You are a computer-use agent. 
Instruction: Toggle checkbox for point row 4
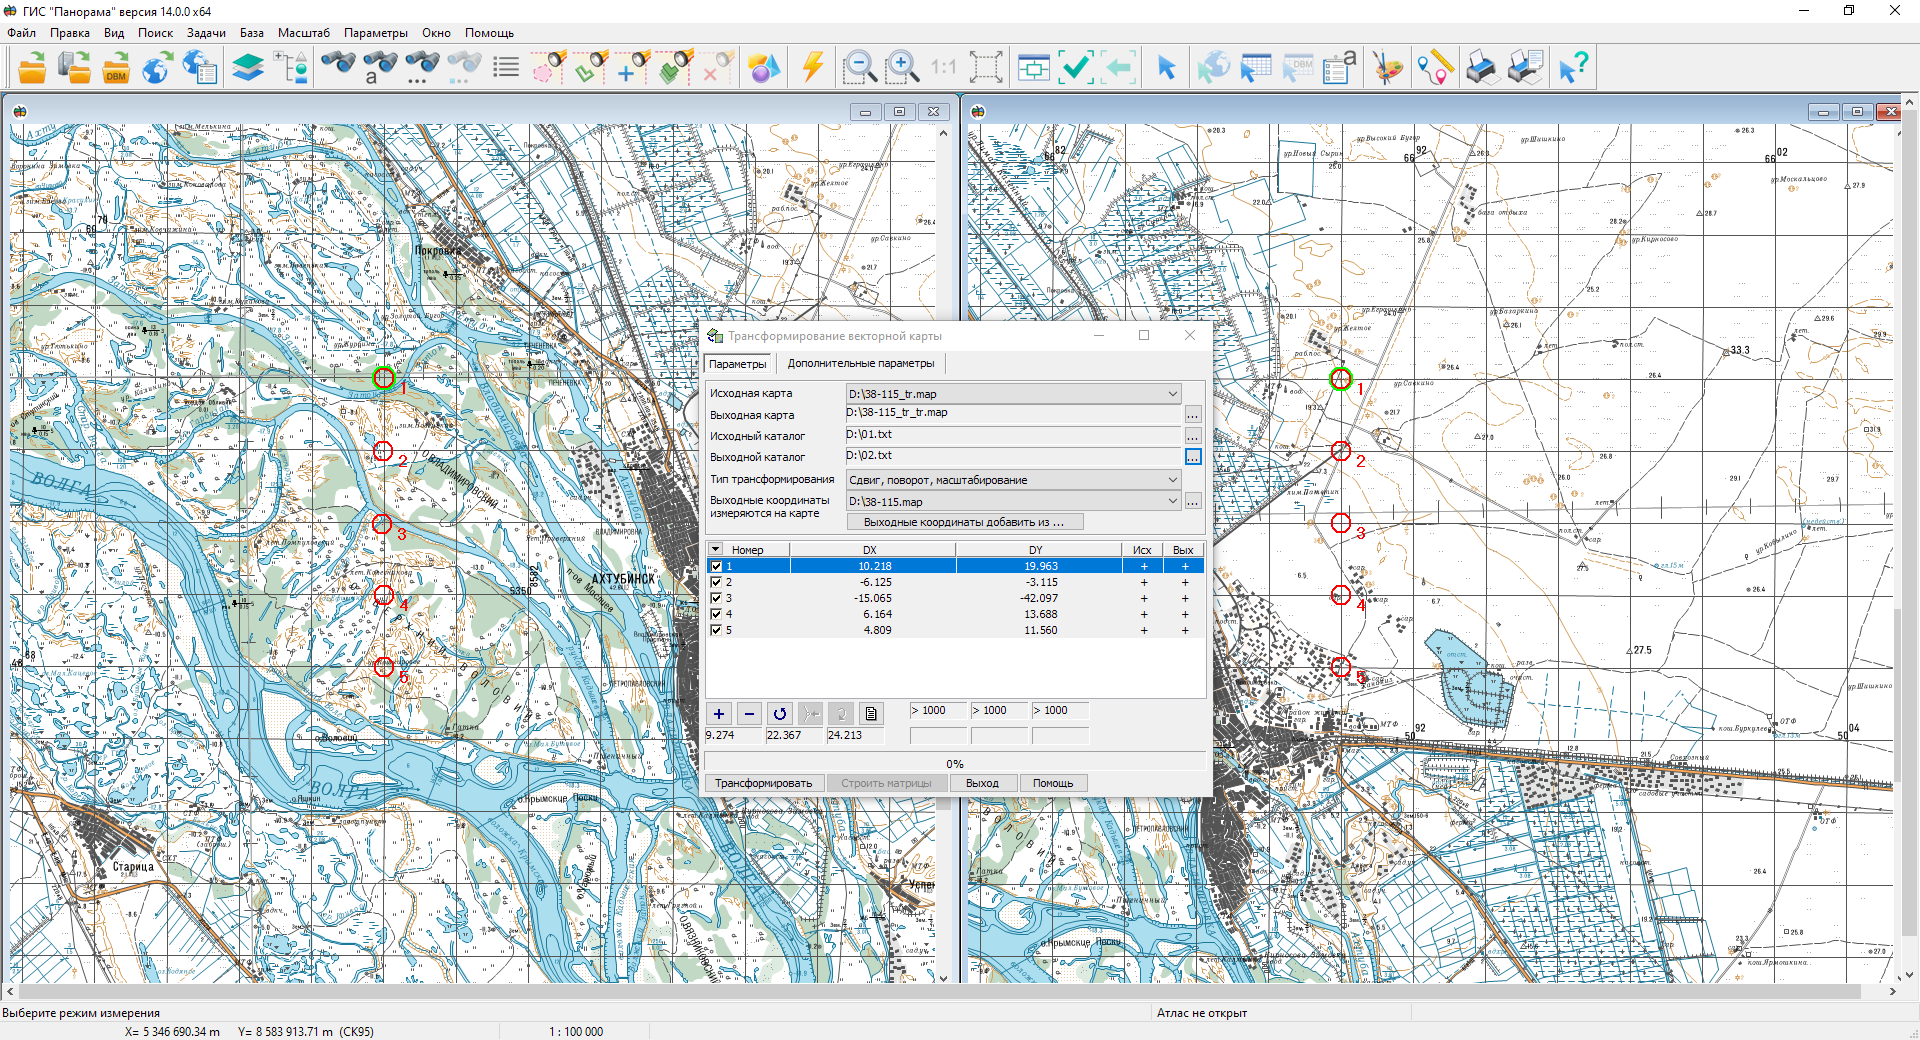pyautogui.click(x=716, y=614)
